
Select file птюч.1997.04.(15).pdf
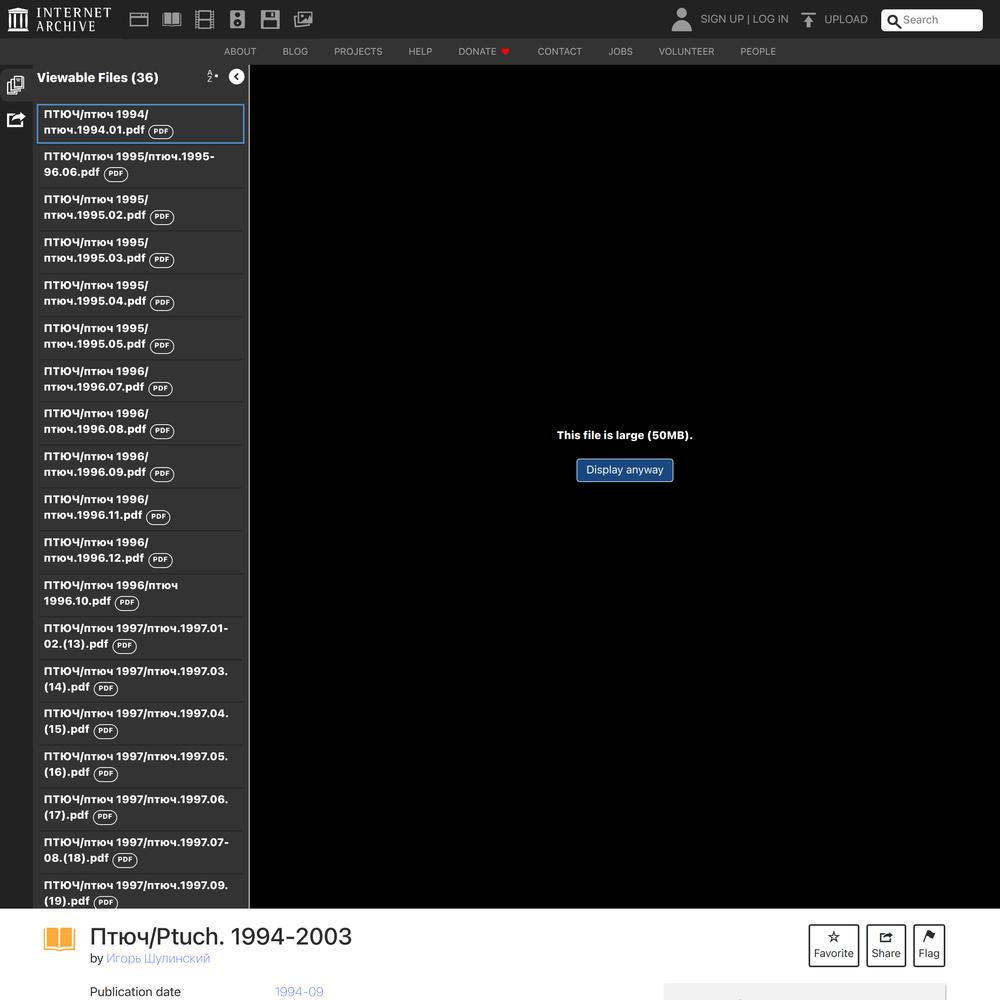tap(140, 722)
